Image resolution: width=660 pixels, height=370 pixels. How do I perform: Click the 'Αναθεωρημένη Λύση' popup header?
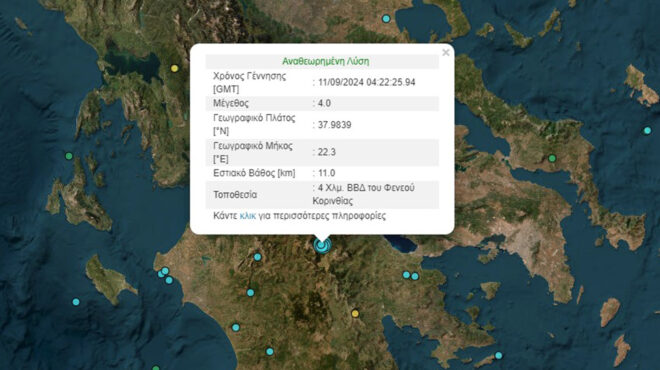point(325,61)
